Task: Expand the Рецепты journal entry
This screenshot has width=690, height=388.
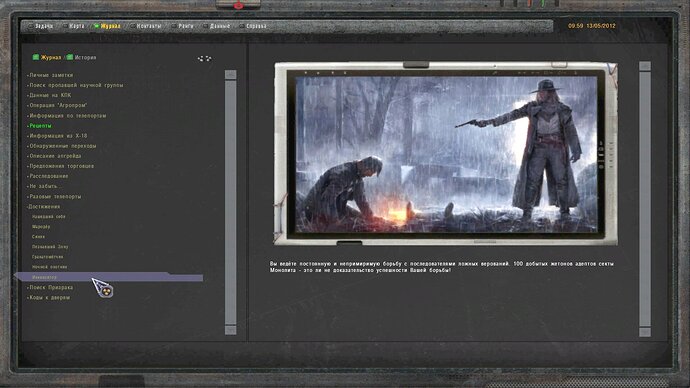Action: (x=39, y=126)
